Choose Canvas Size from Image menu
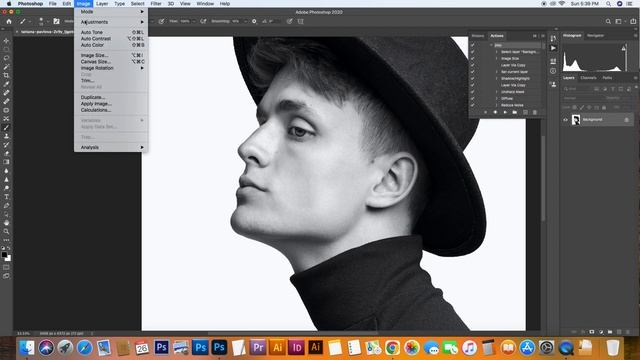 (x=111, y=62)
